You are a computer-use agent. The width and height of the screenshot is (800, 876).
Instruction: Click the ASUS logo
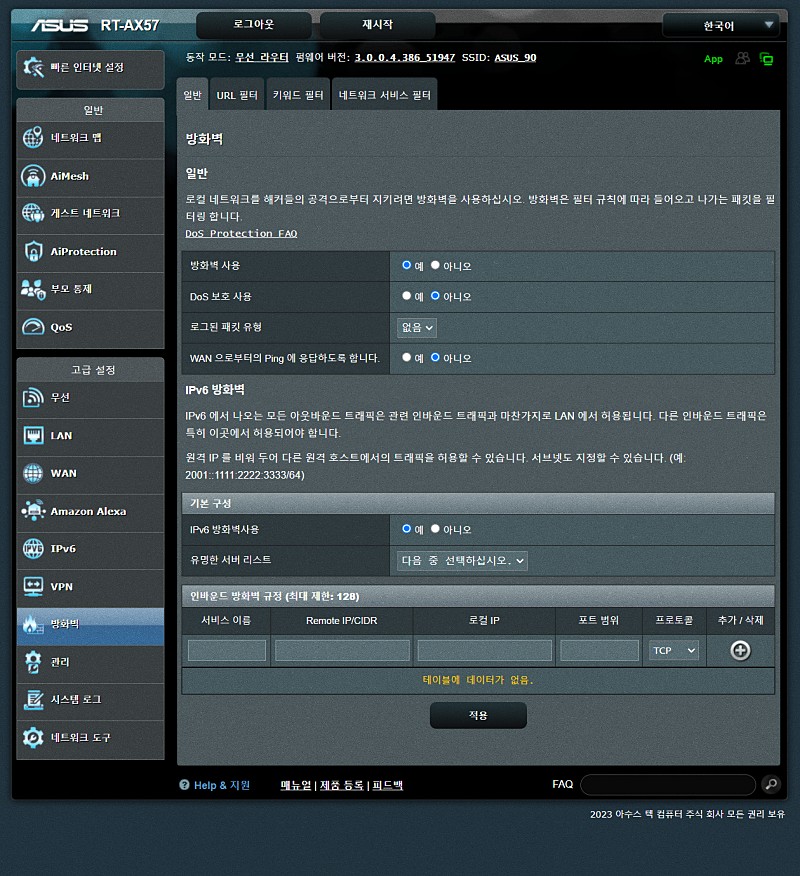(x=60, y=26)
